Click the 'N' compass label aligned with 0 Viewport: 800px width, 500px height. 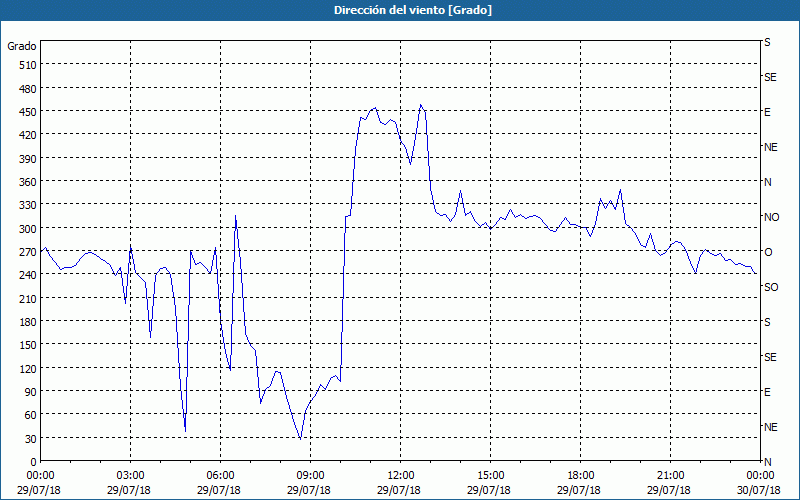tap(768, 462)
